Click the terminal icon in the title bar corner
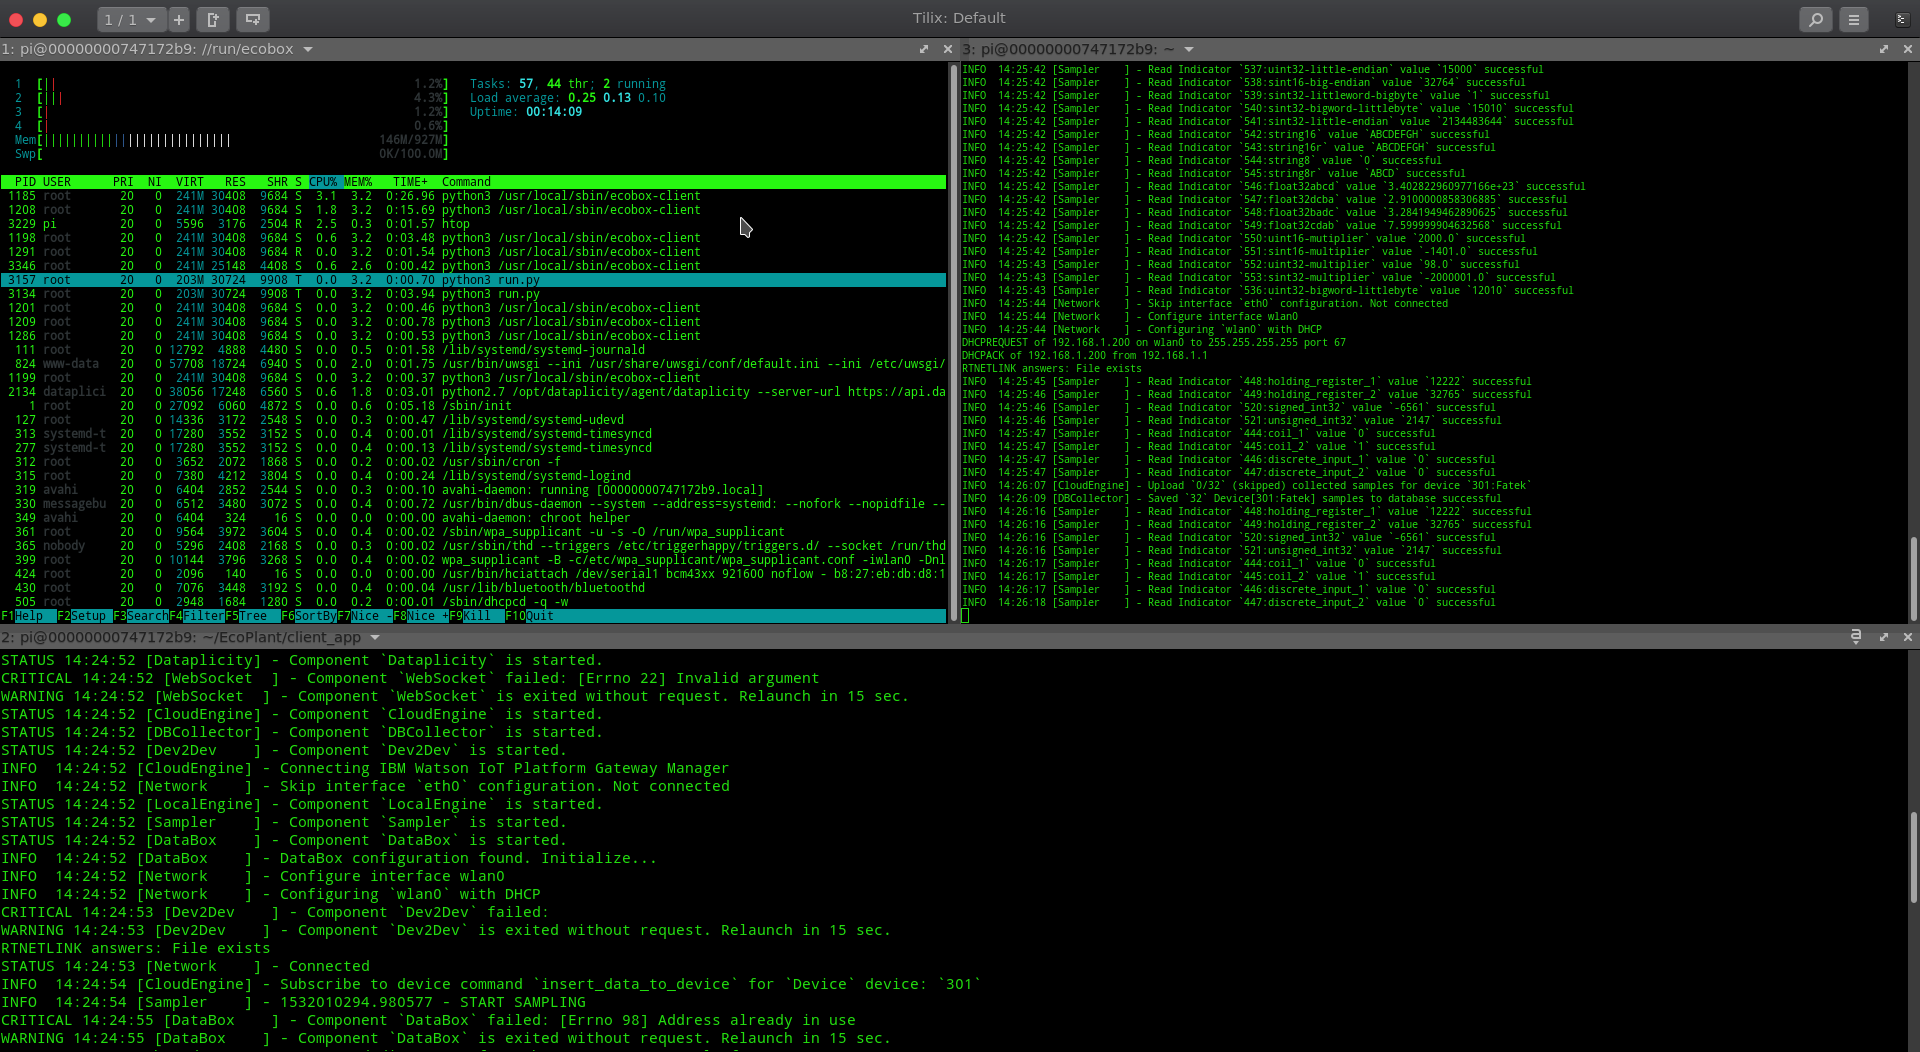 coord(1901,19)
